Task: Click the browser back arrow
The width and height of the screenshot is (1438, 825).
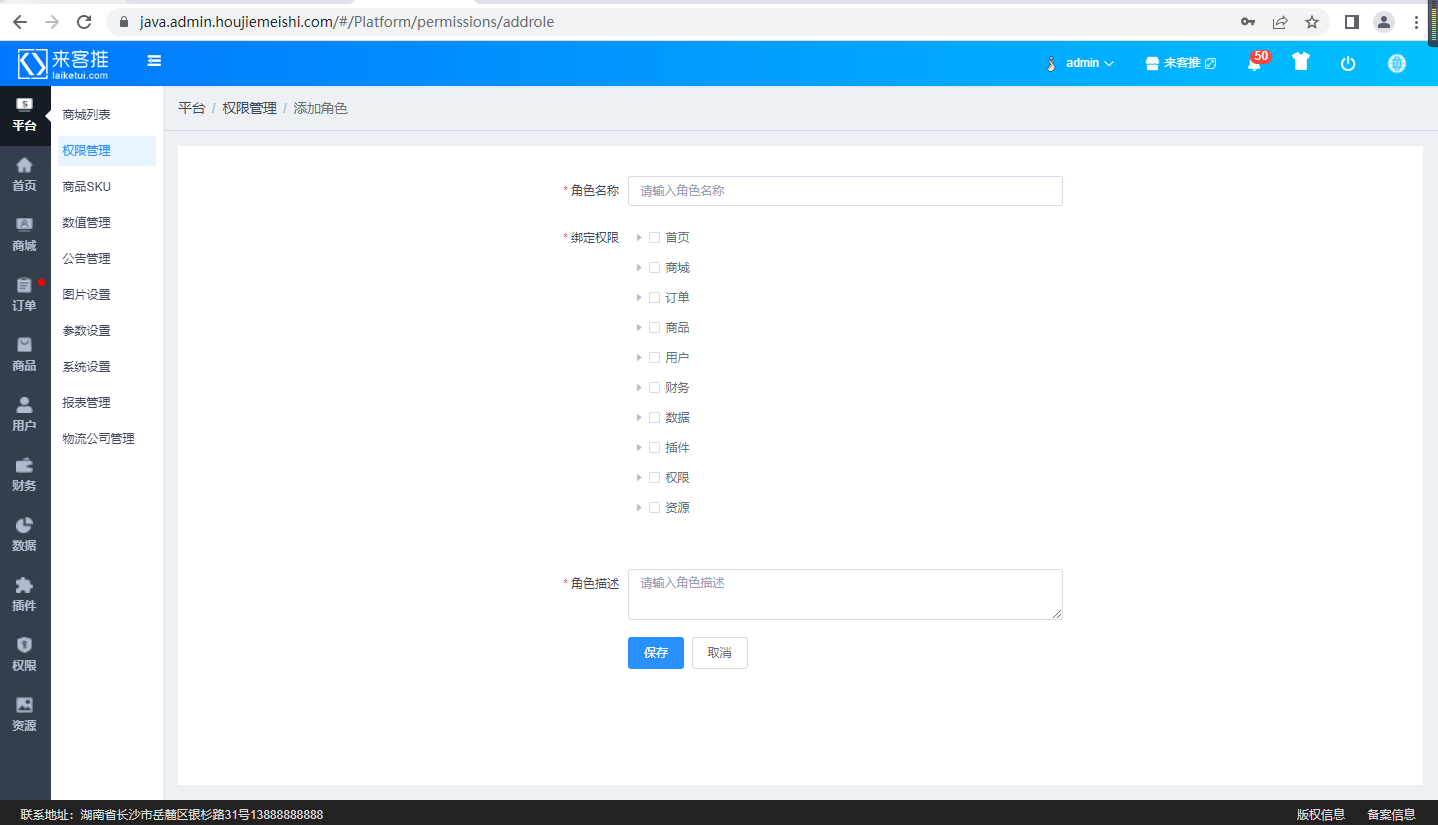Action: (x=20, y=21)
